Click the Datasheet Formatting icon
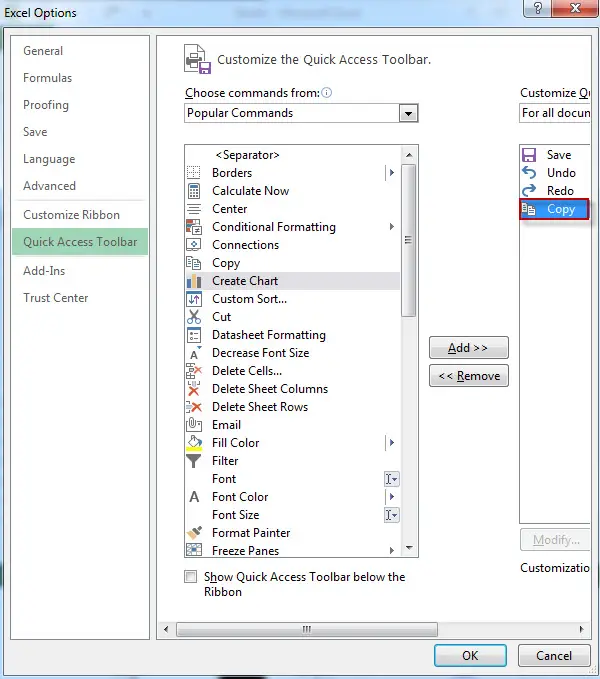The image size is (600, 679). pos(194,335)
